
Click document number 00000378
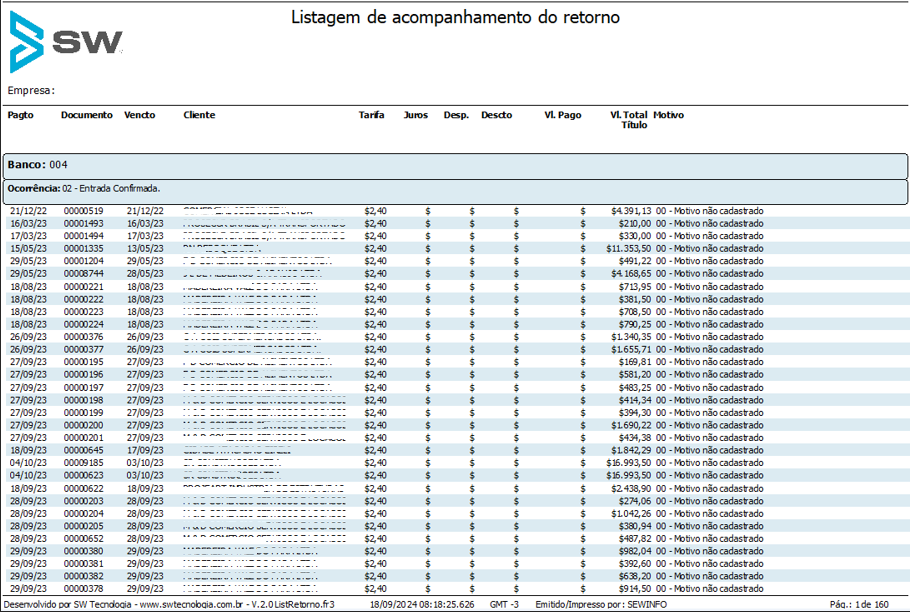(x=84, y=589)
